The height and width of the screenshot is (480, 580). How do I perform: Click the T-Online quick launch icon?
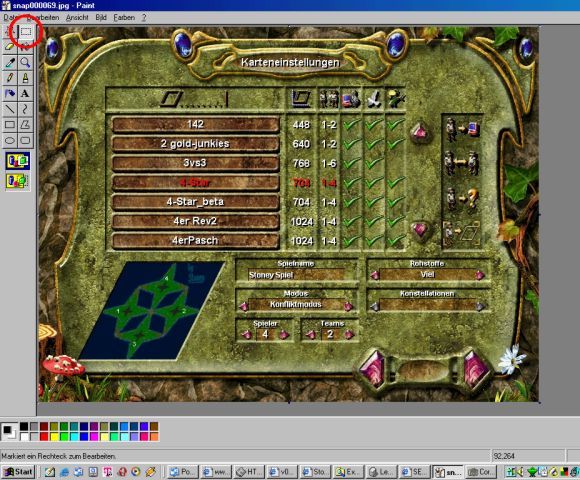108,472
